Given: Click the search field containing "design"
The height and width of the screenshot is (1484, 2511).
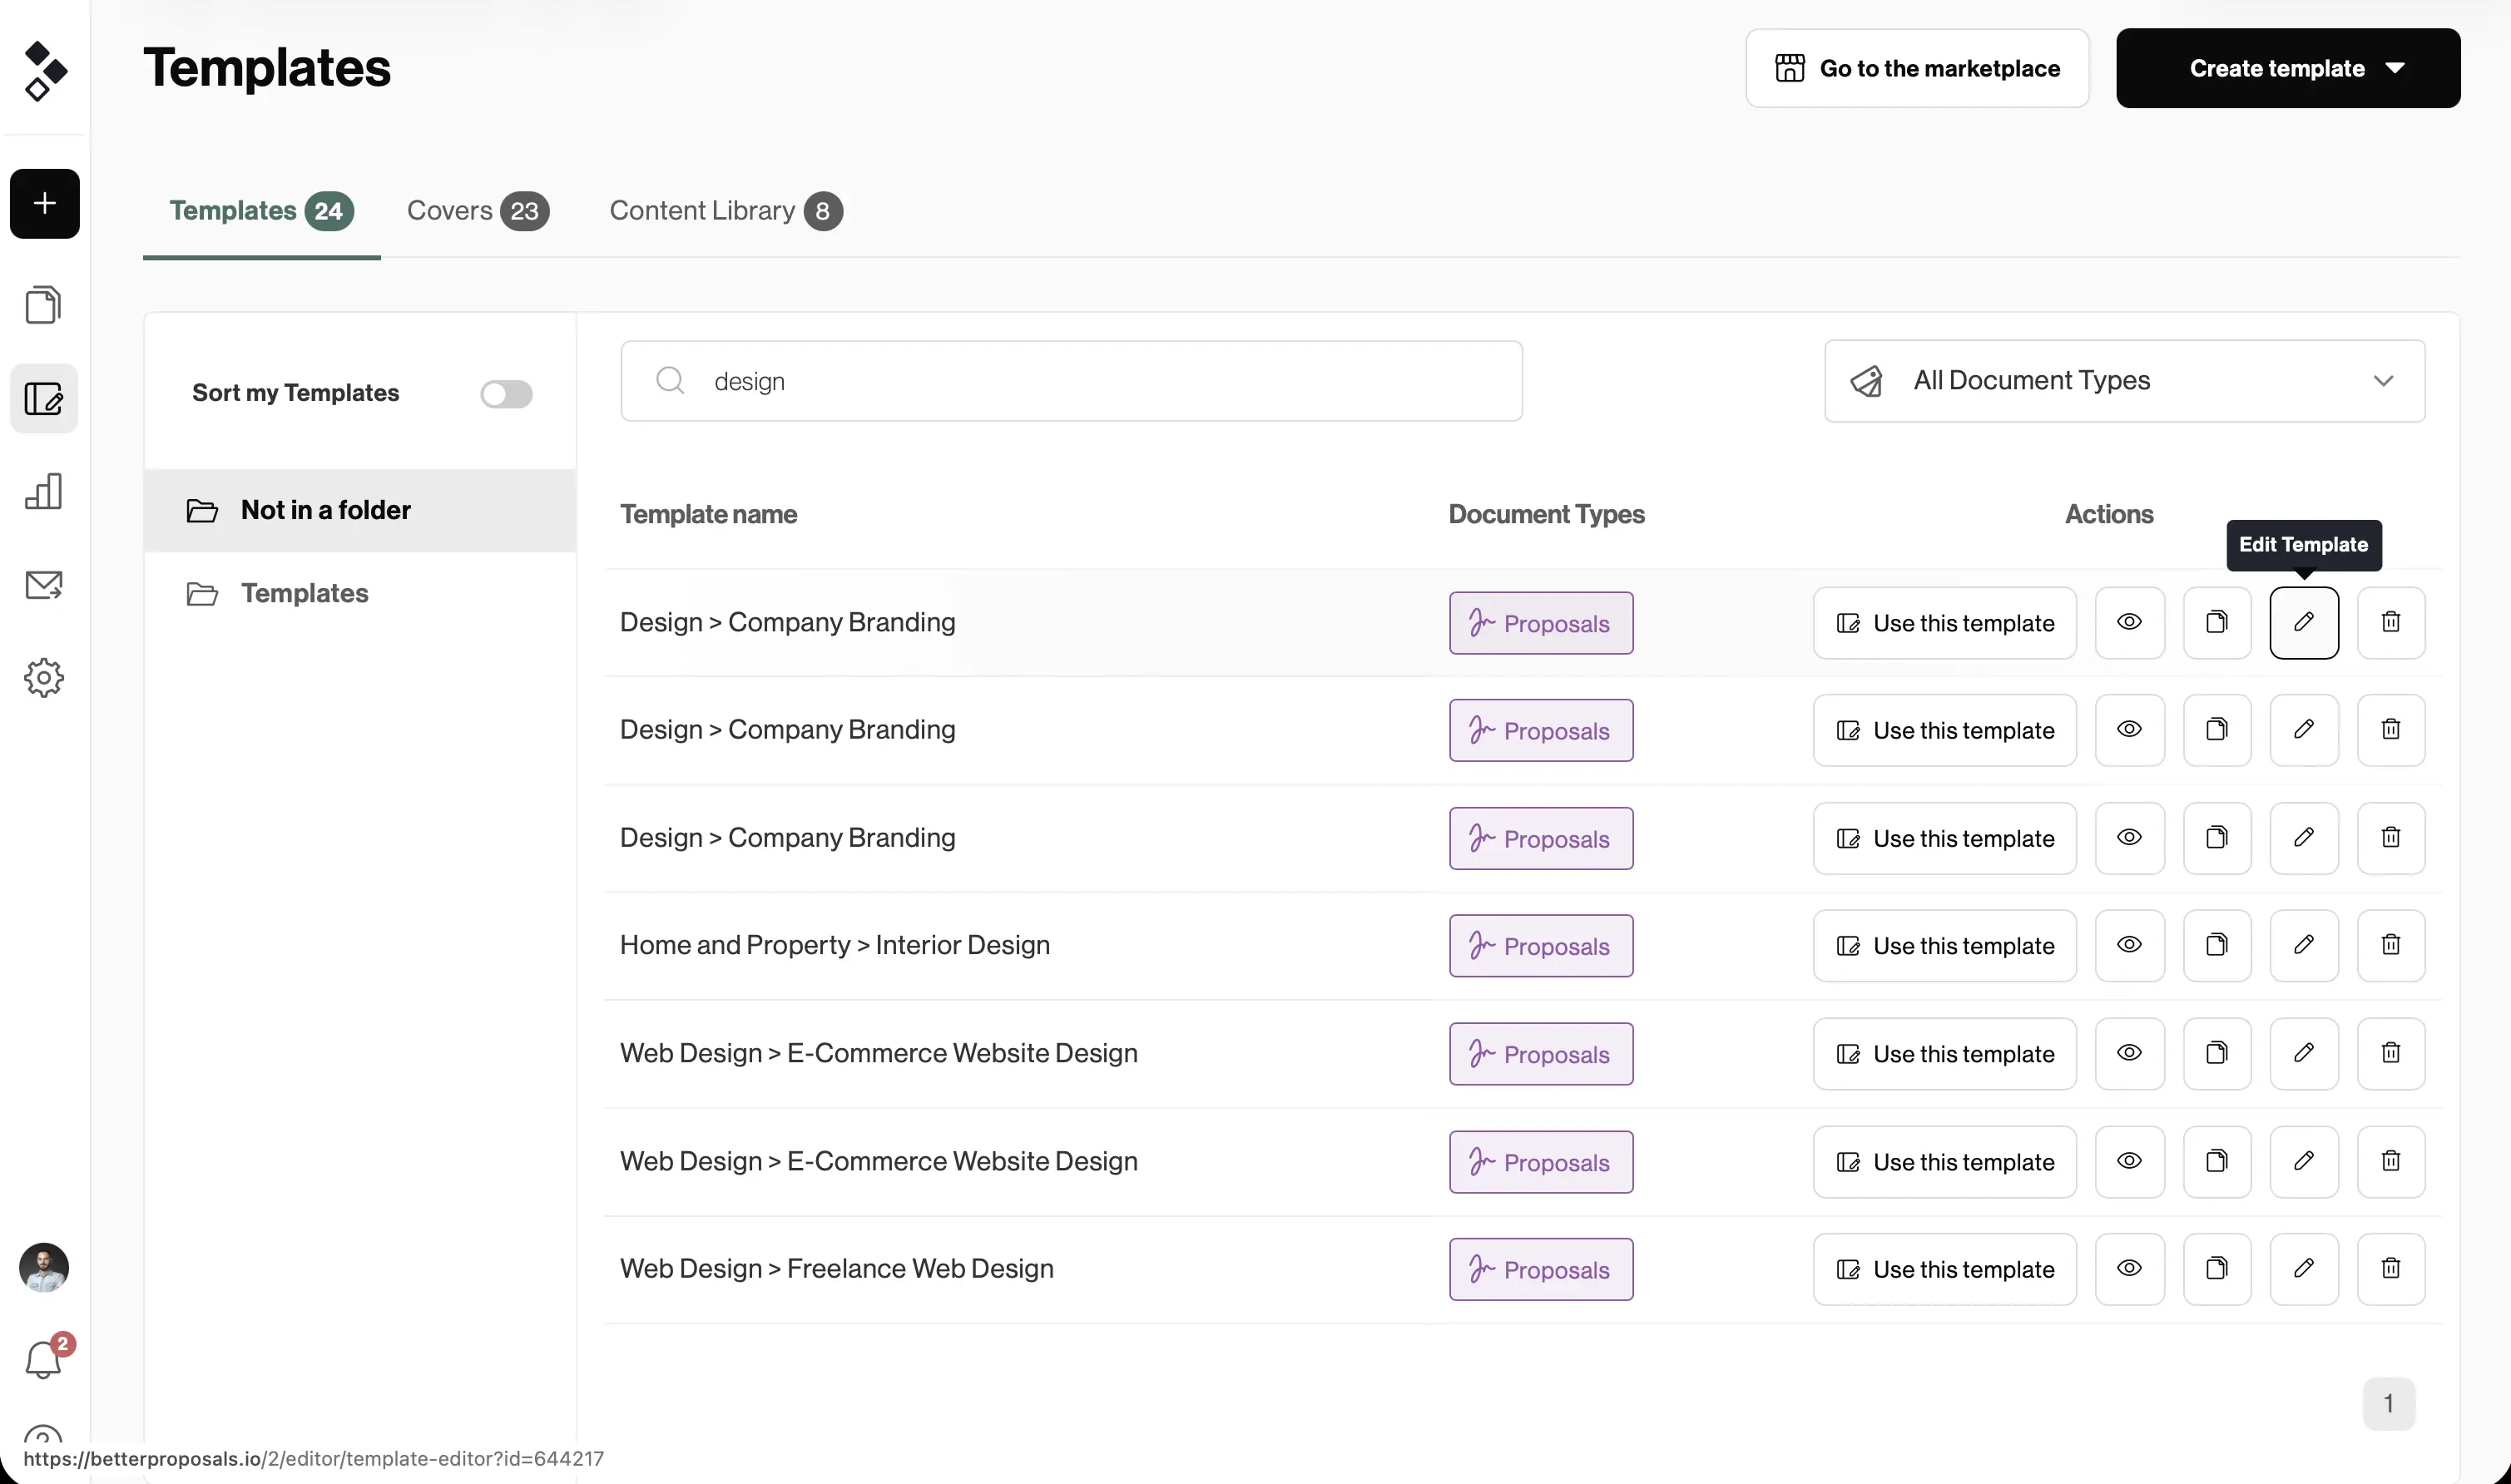Looking at the screenshot, I should tap(1071, 381).
